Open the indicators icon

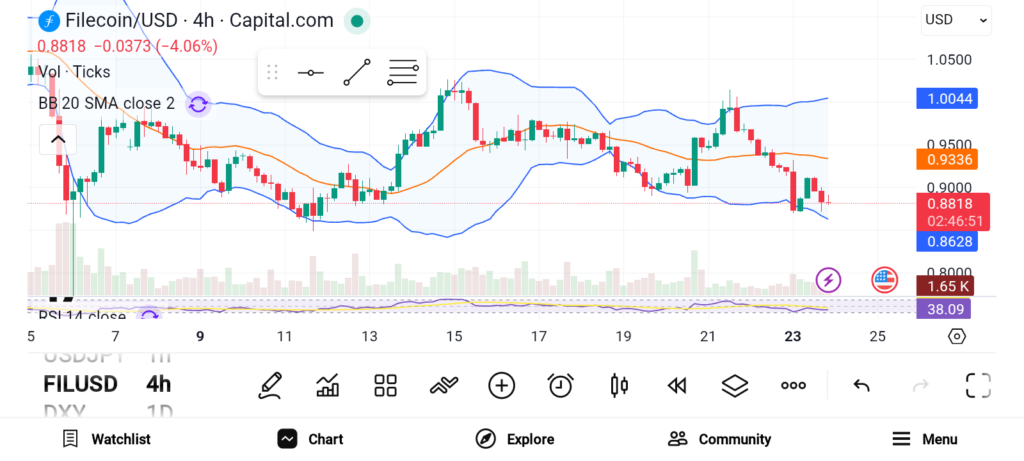(x=444, y=385)
